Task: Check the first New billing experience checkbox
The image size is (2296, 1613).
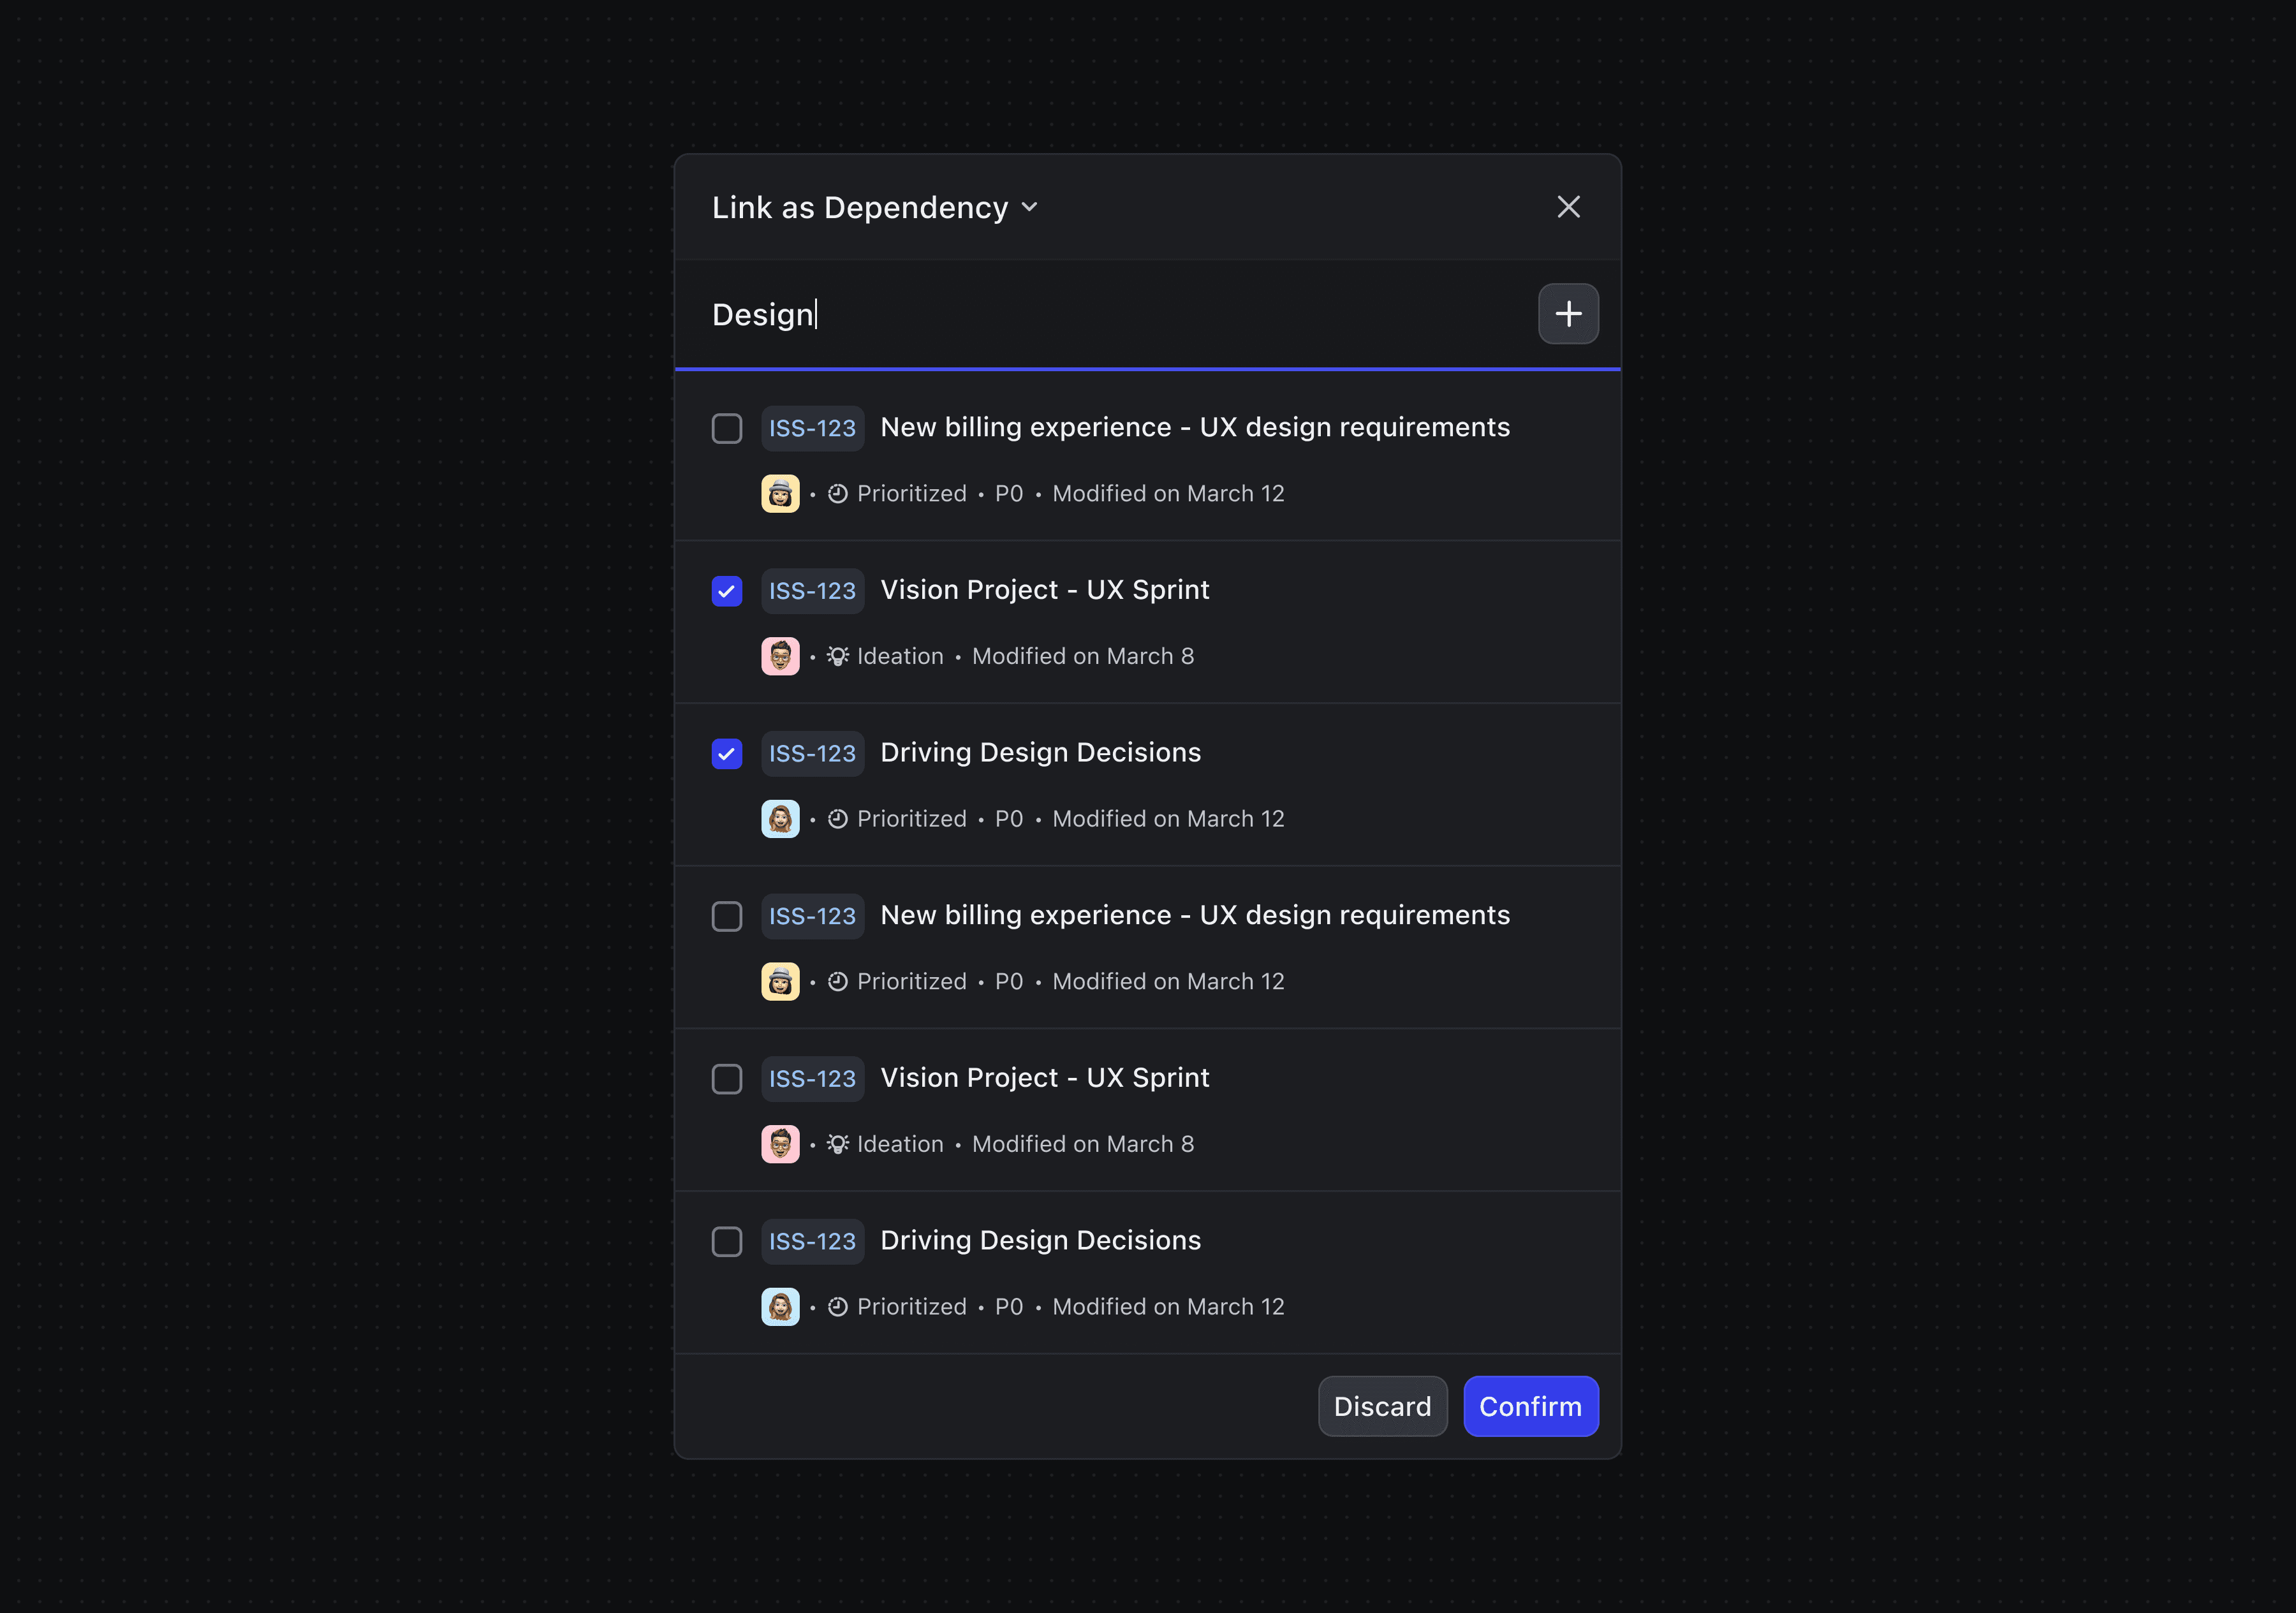Action: (x=727, y=428)
